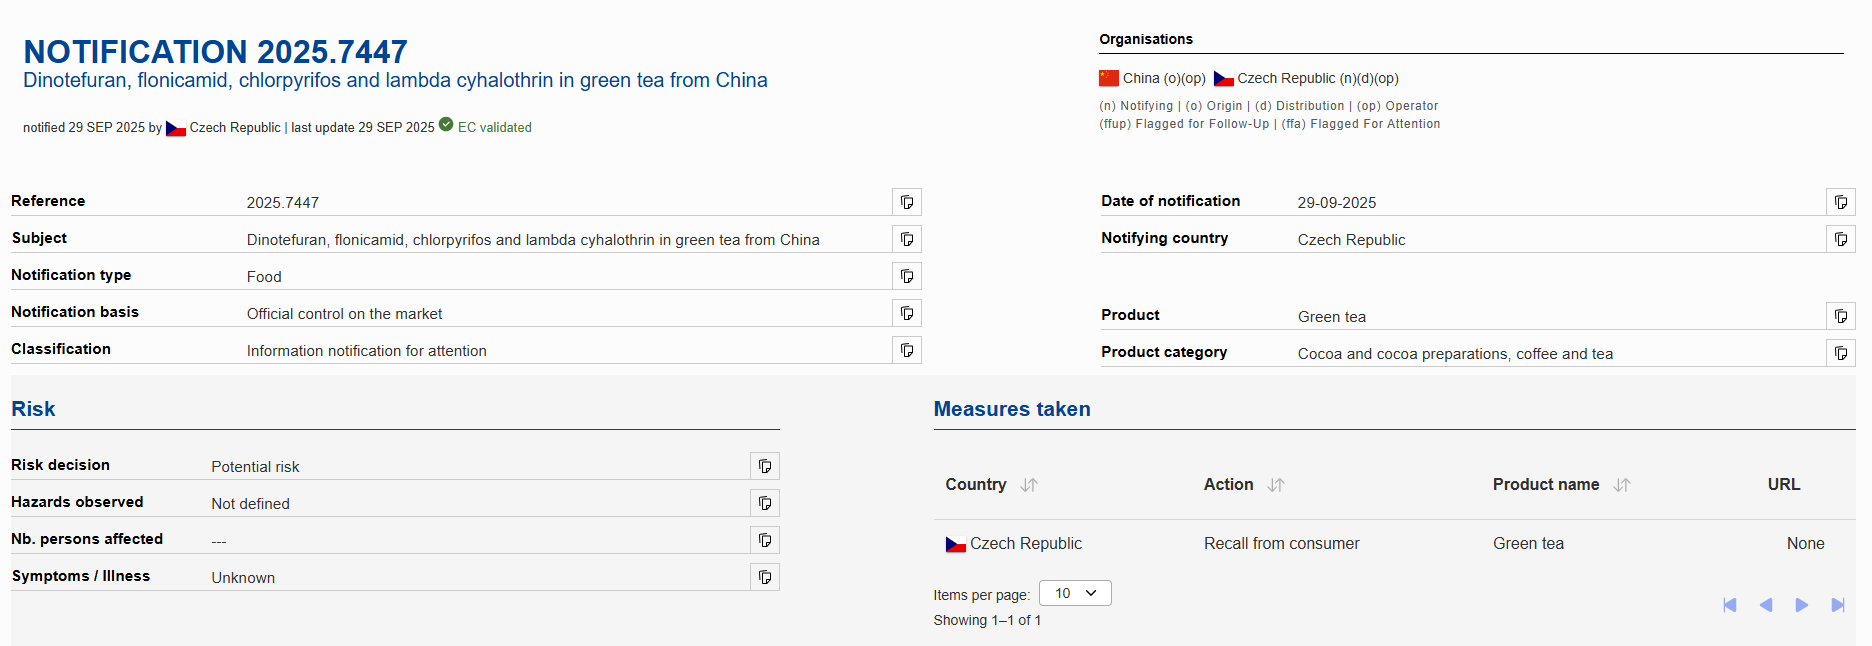Copy the Notification basis value
1872x646 pixels.
[907, 313]
